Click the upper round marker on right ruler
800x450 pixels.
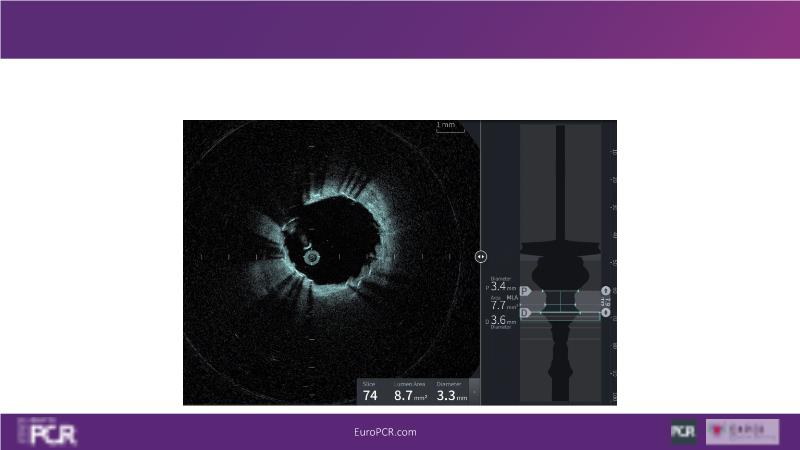tap(605, 290)
